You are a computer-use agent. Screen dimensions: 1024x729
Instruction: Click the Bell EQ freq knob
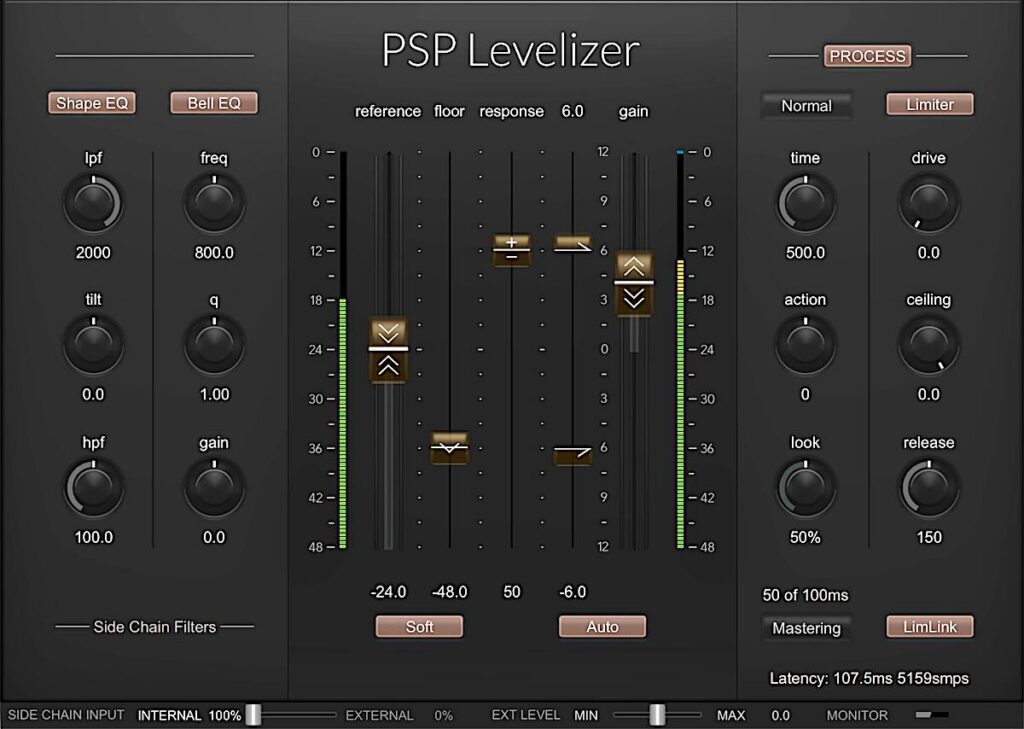[x=214, y=204]
